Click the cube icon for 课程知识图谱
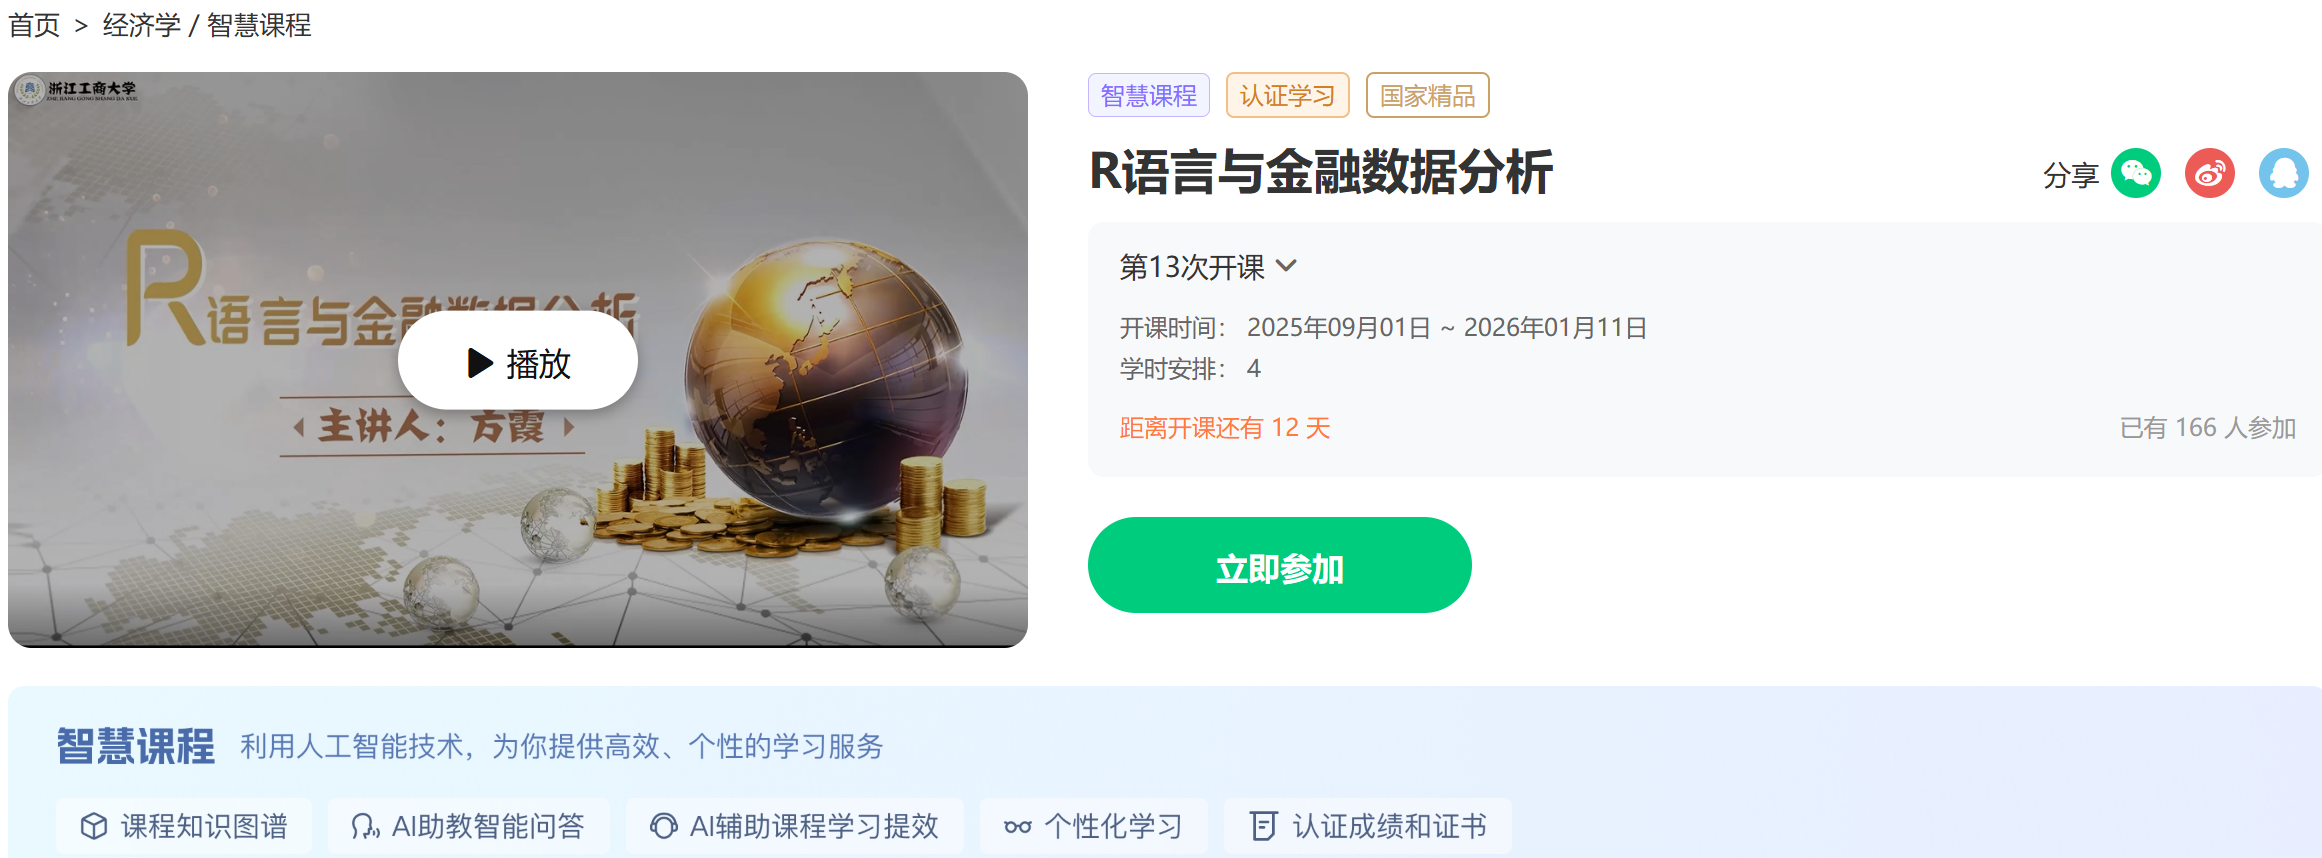 coord(94,826)
